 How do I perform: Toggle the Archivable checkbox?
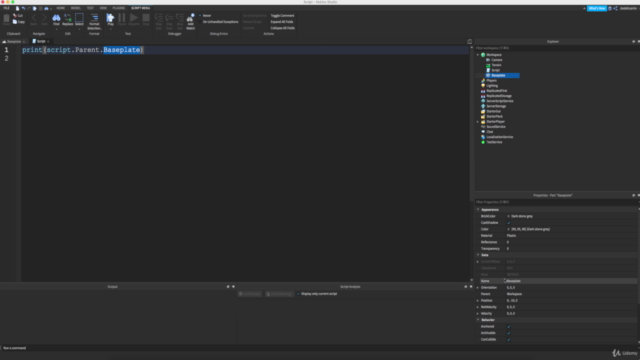click(x=509, y=333)
